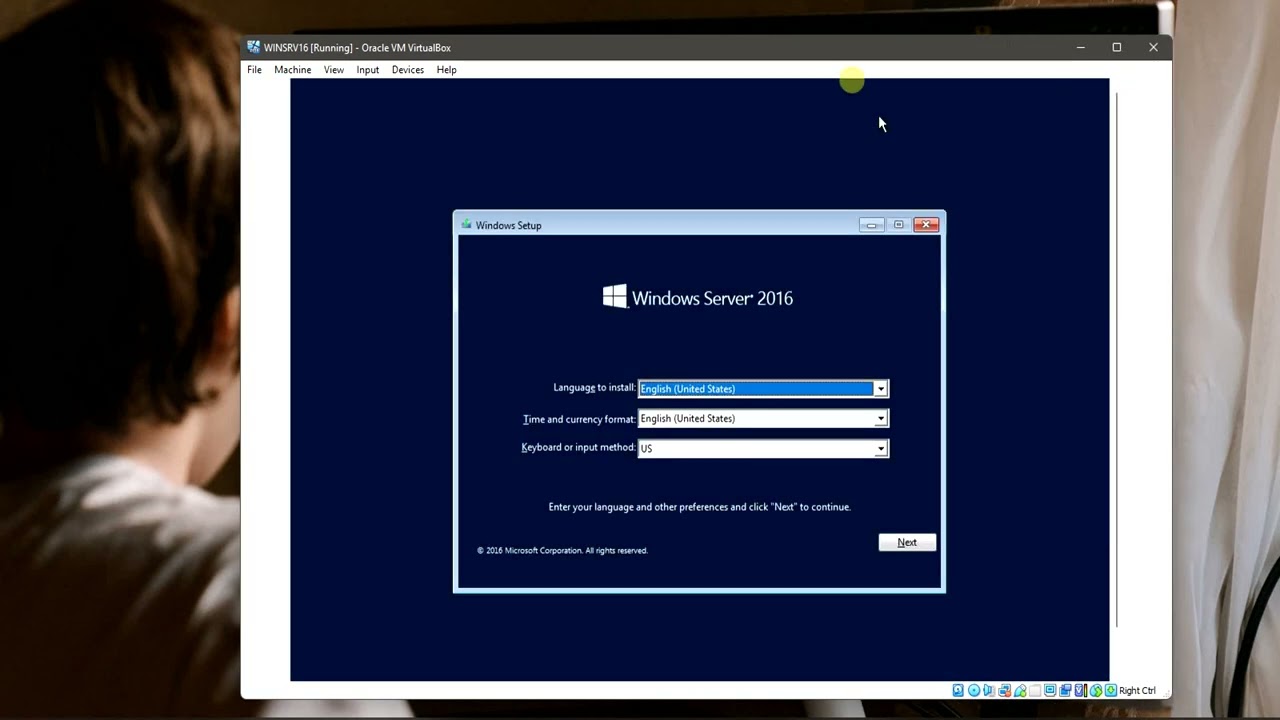Select the highlighted English (United States) language field
This screenshot has height=720, width=1280.
tap(763, 388)
